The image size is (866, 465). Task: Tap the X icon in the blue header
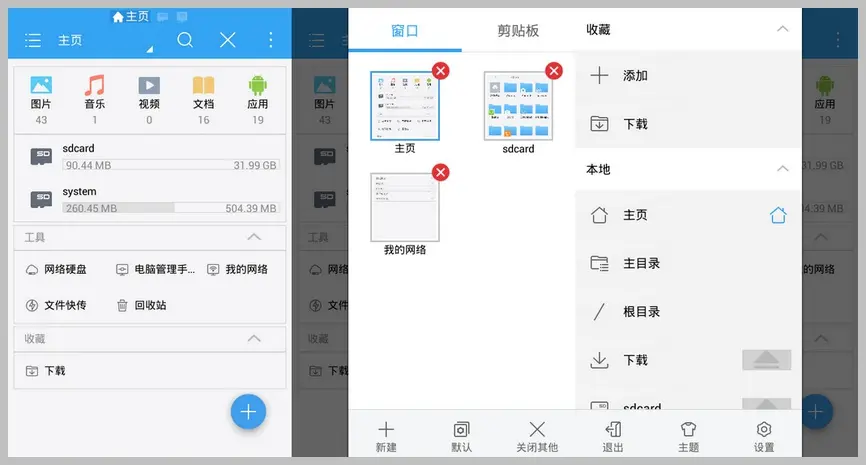228,40
